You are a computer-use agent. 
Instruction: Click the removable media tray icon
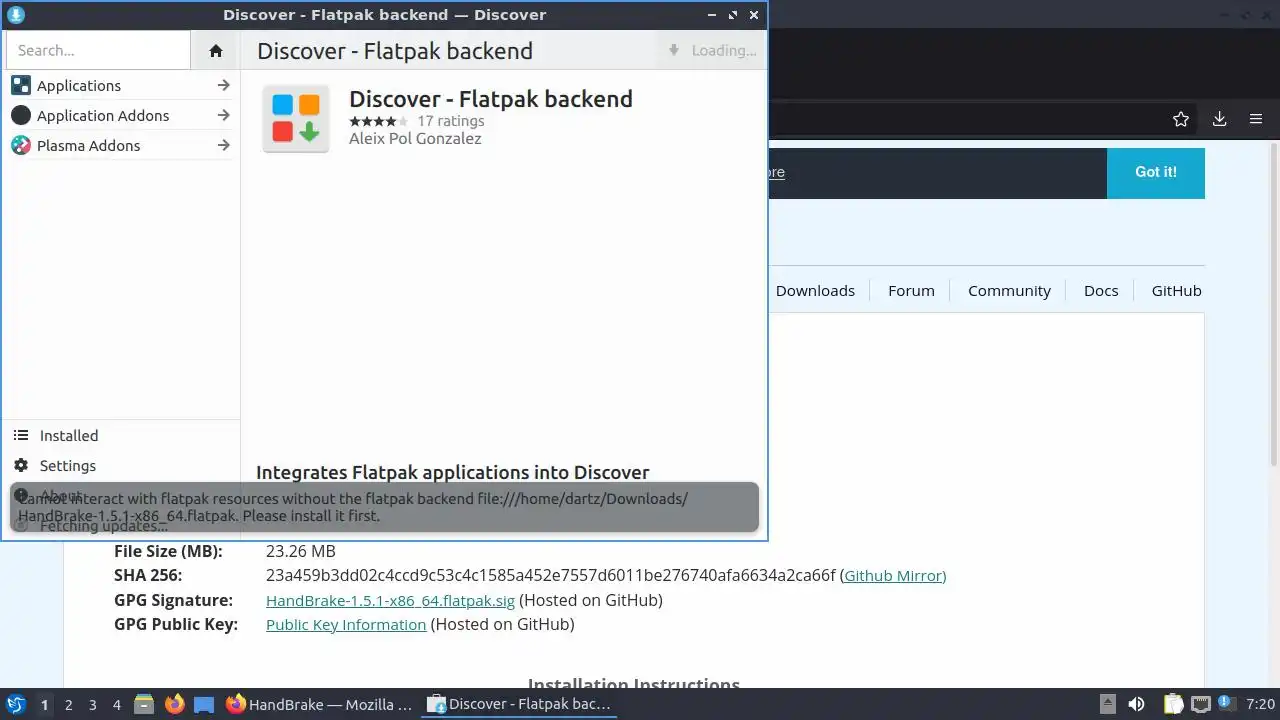click(1108, 705)
